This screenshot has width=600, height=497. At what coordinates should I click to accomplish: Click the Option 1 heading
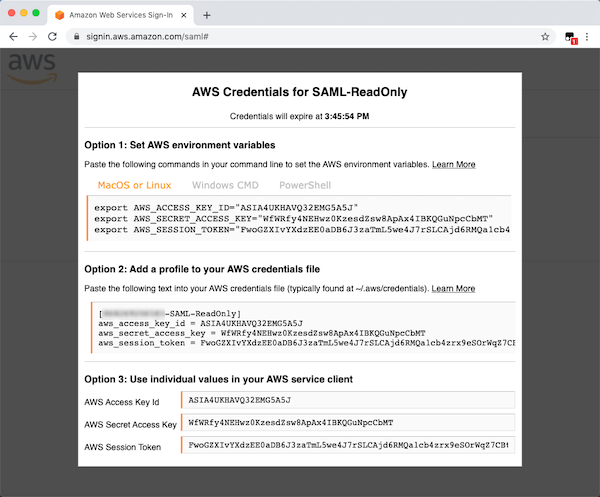coord(180,145)
